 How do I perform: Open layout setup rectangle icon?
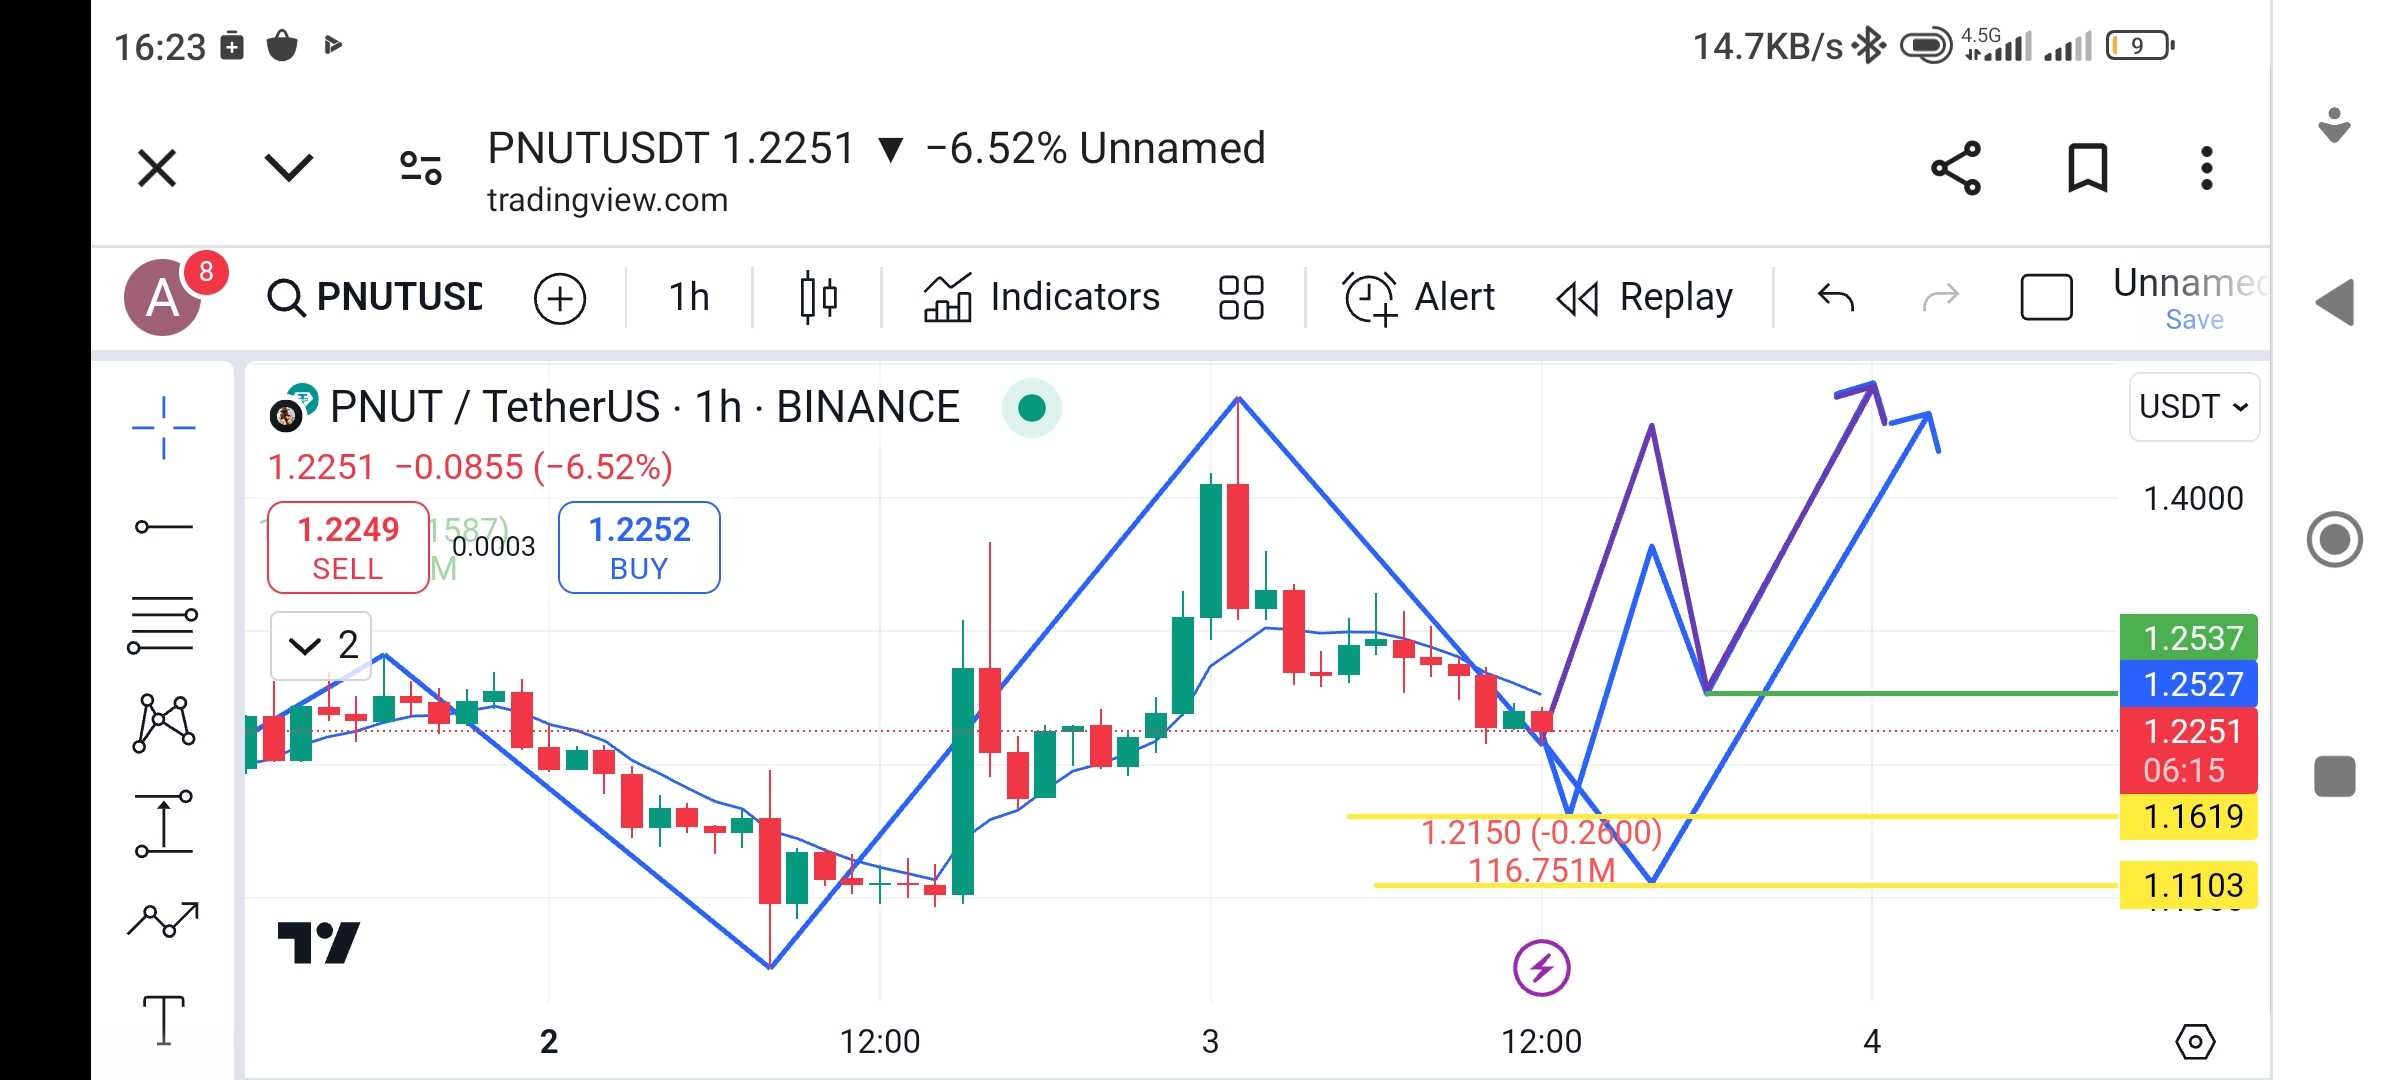pyautogui.click(x=2046, y=297)
